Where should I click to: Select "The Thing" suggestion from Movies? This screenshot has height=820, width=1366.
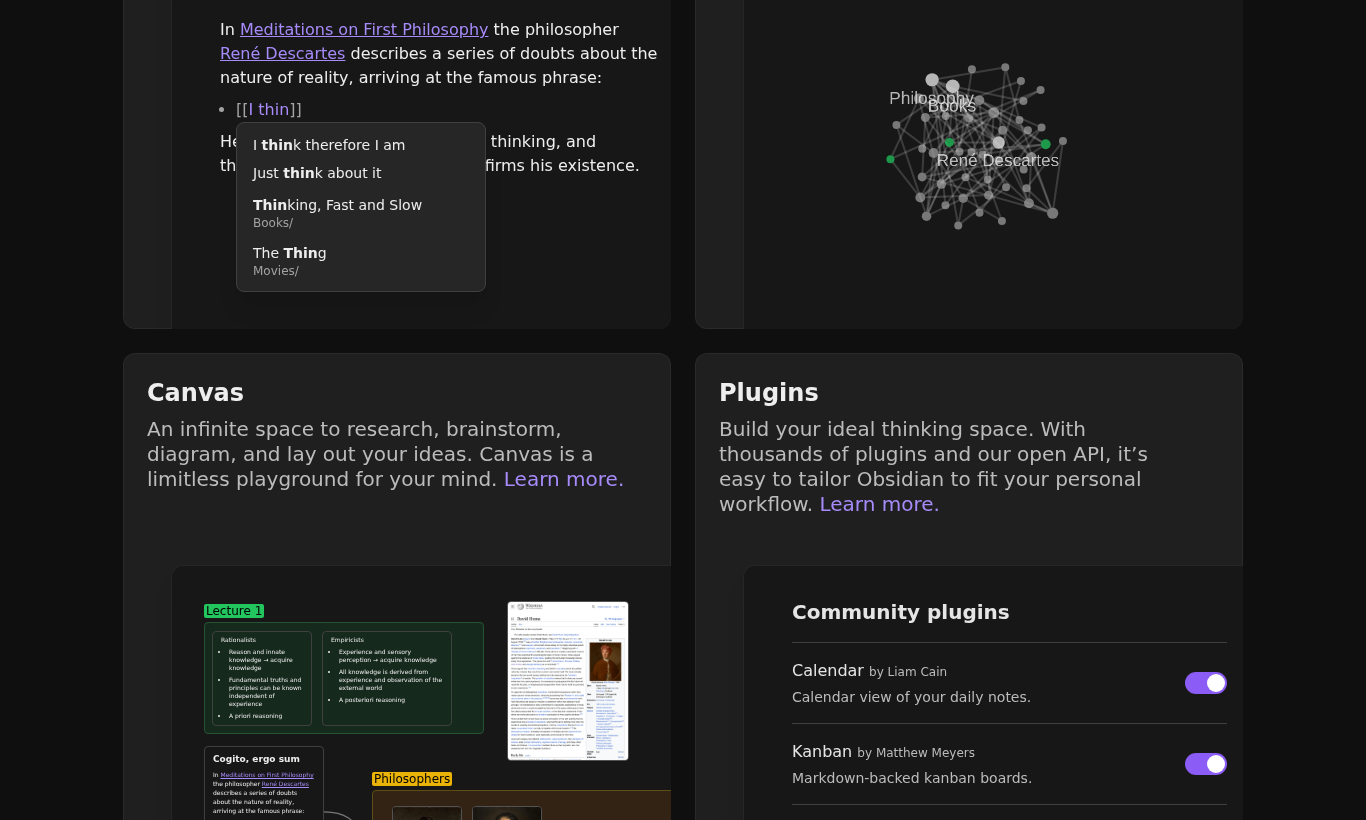click(x=361, y=261)
